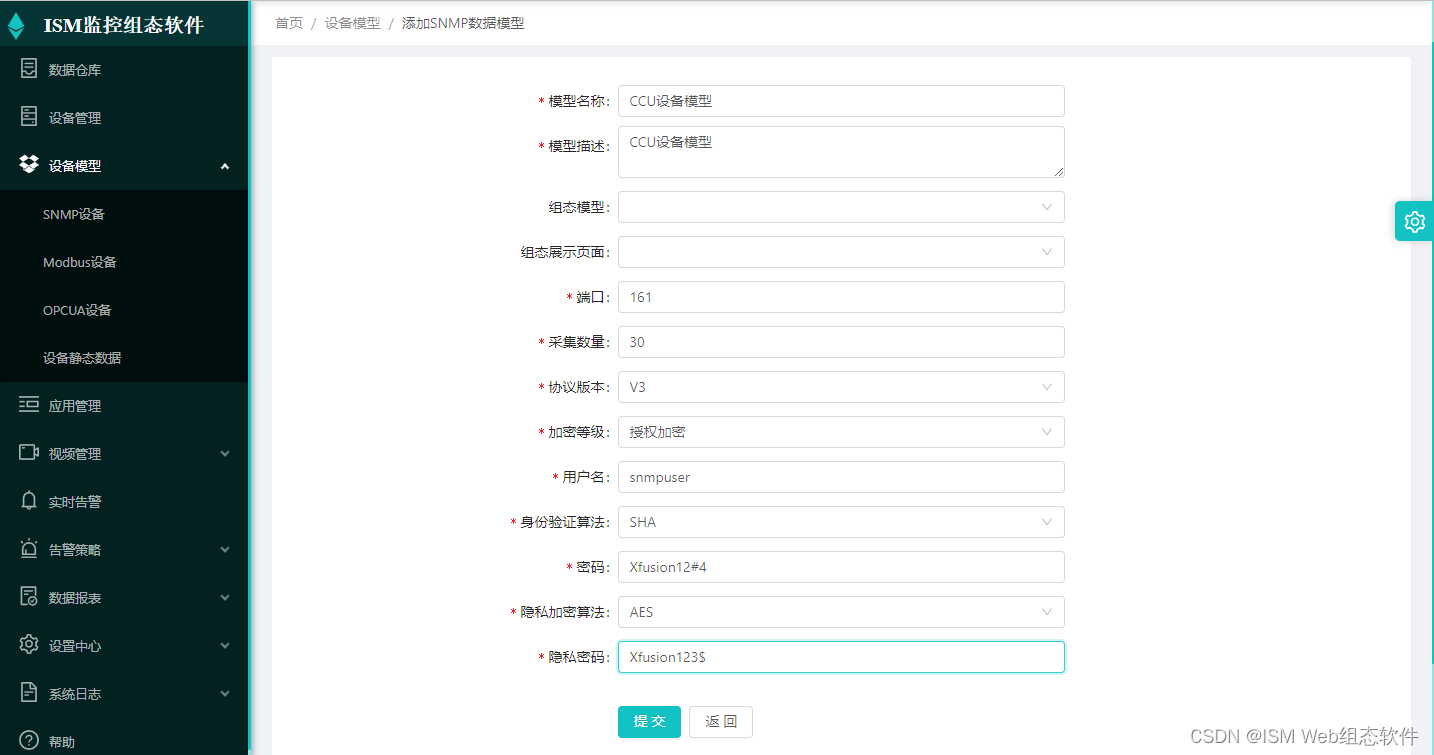The height and width of the screenshot is (755, 1434).
Task: Expand the 设置中心 submenu chevron
Action: 225,646
